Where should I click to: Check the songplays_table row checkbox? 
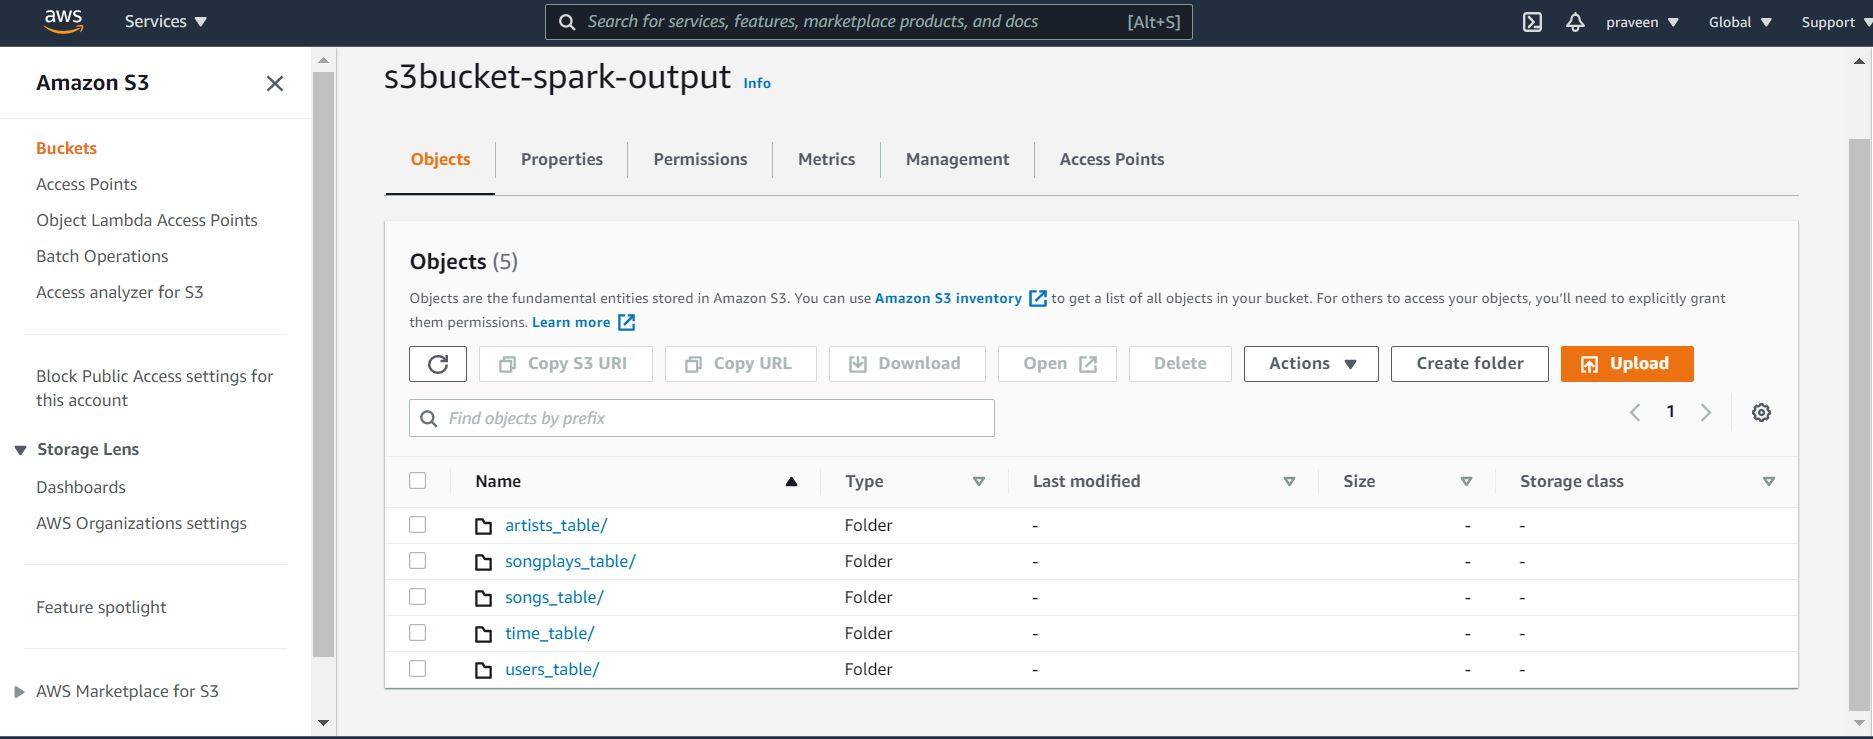[x=418, y=561]
